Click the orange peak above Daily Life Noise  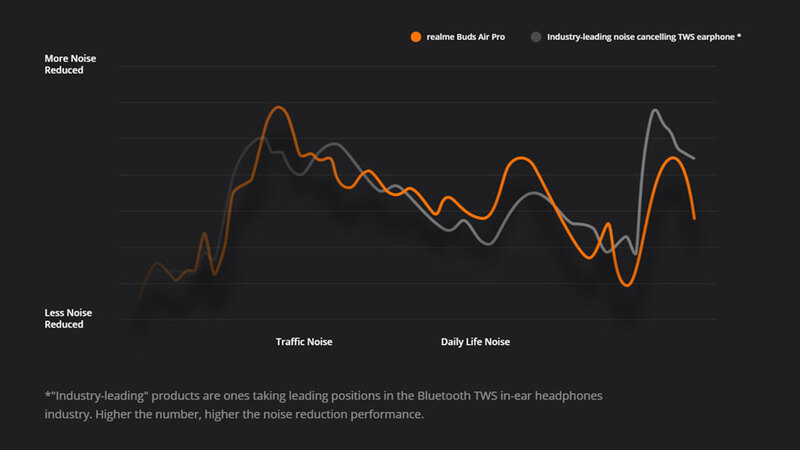[521, 158]
